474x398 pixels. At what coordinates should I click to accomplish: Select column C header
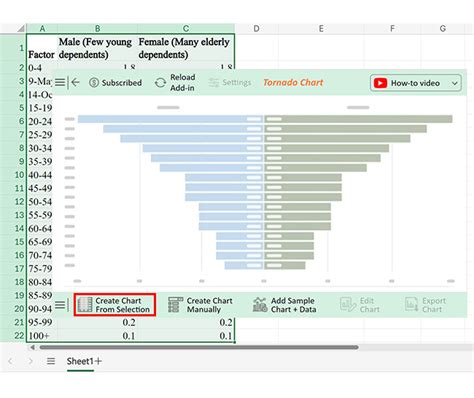point(186,29)
